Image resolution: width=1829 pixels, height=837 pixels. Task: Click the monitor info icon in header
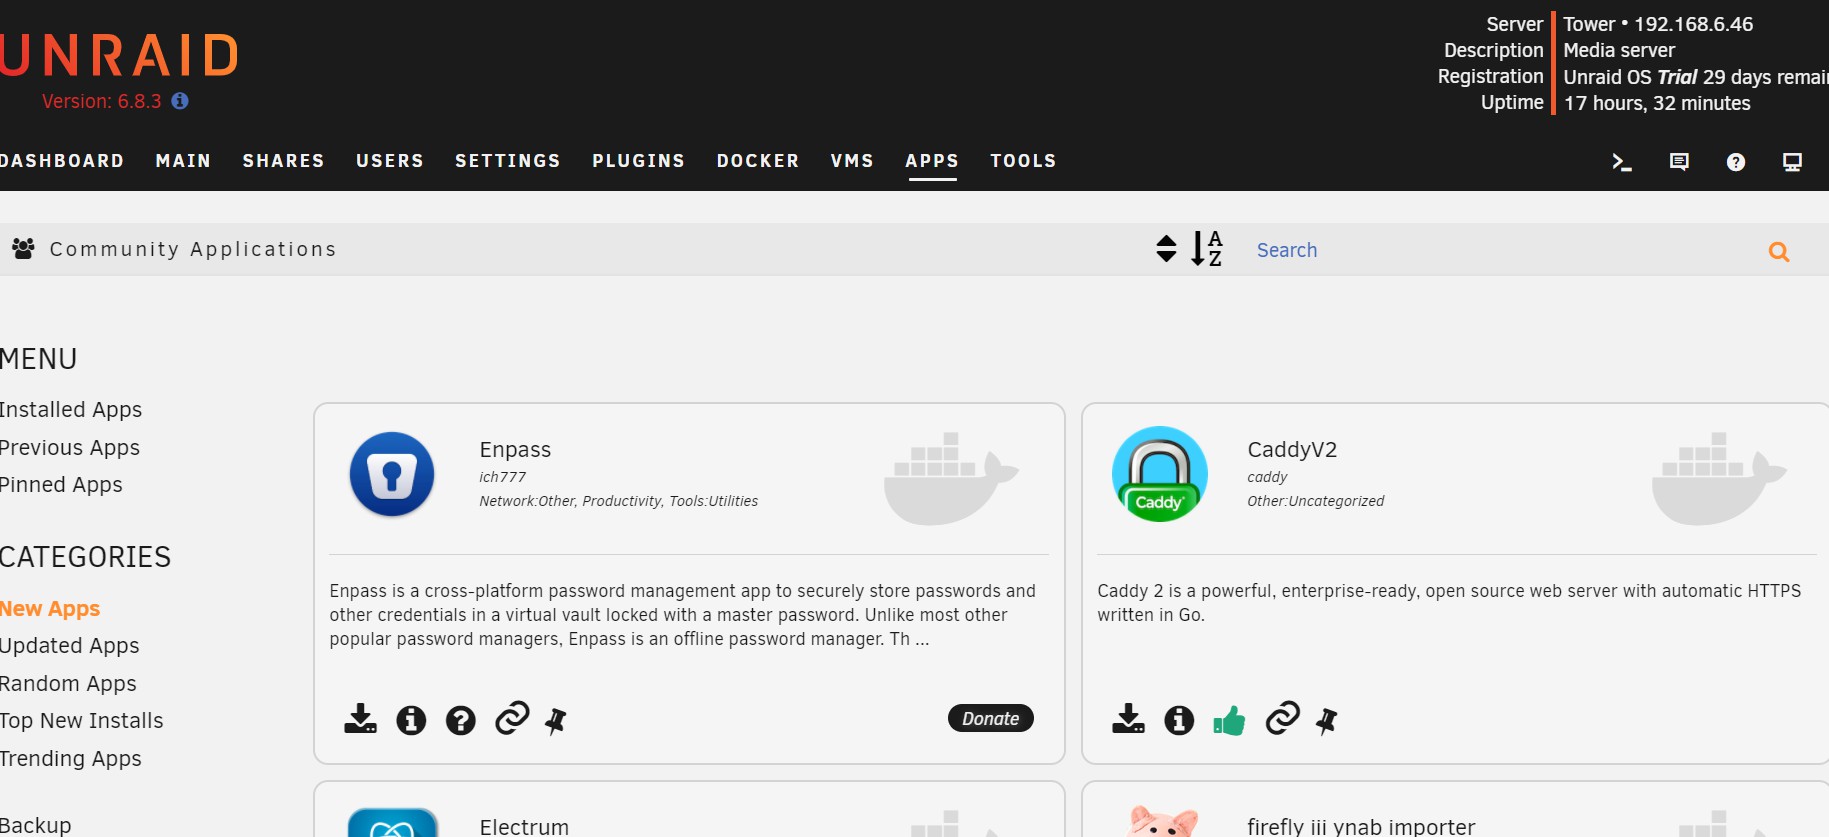(x=1793, y=162)
